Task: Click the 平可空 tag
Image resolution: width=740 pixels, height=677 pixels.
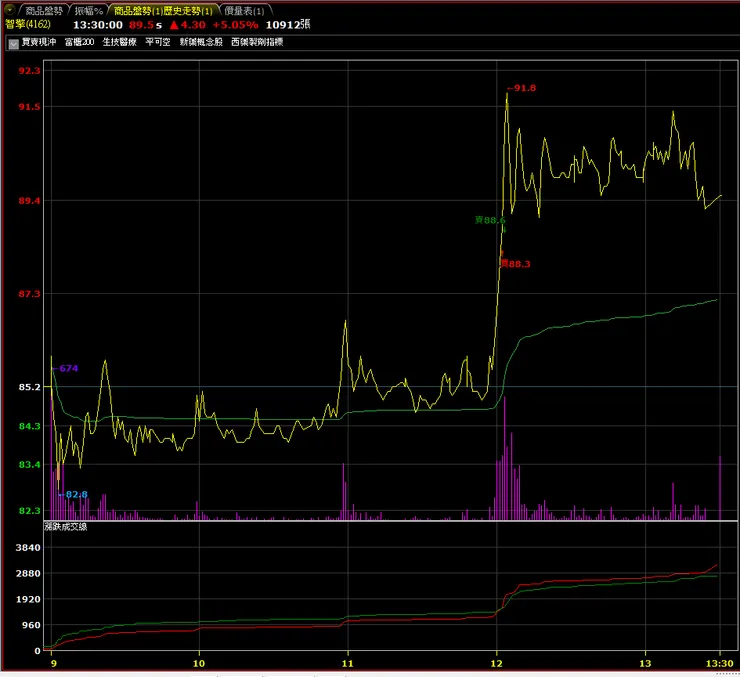Action: pos(158,42)
